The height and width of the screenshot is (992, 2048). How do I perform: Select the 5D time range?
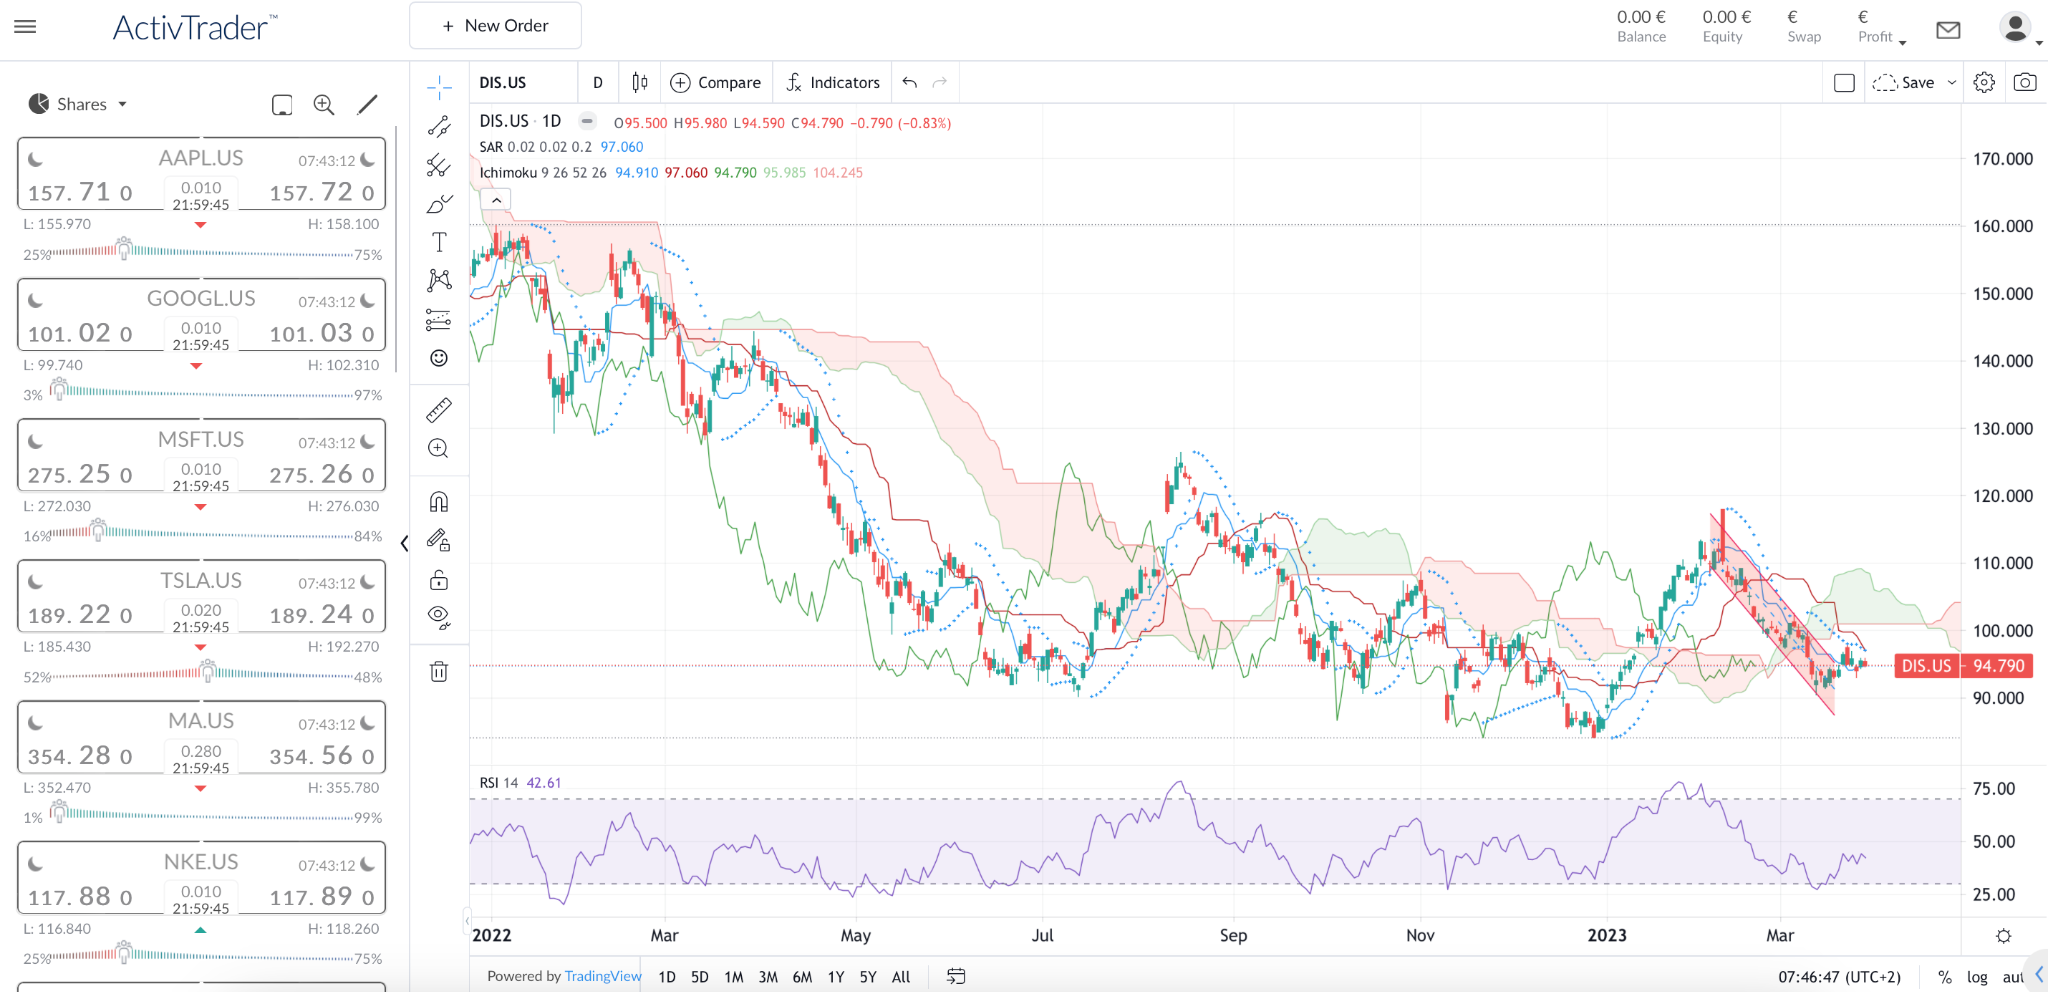(x=700, y=977)
